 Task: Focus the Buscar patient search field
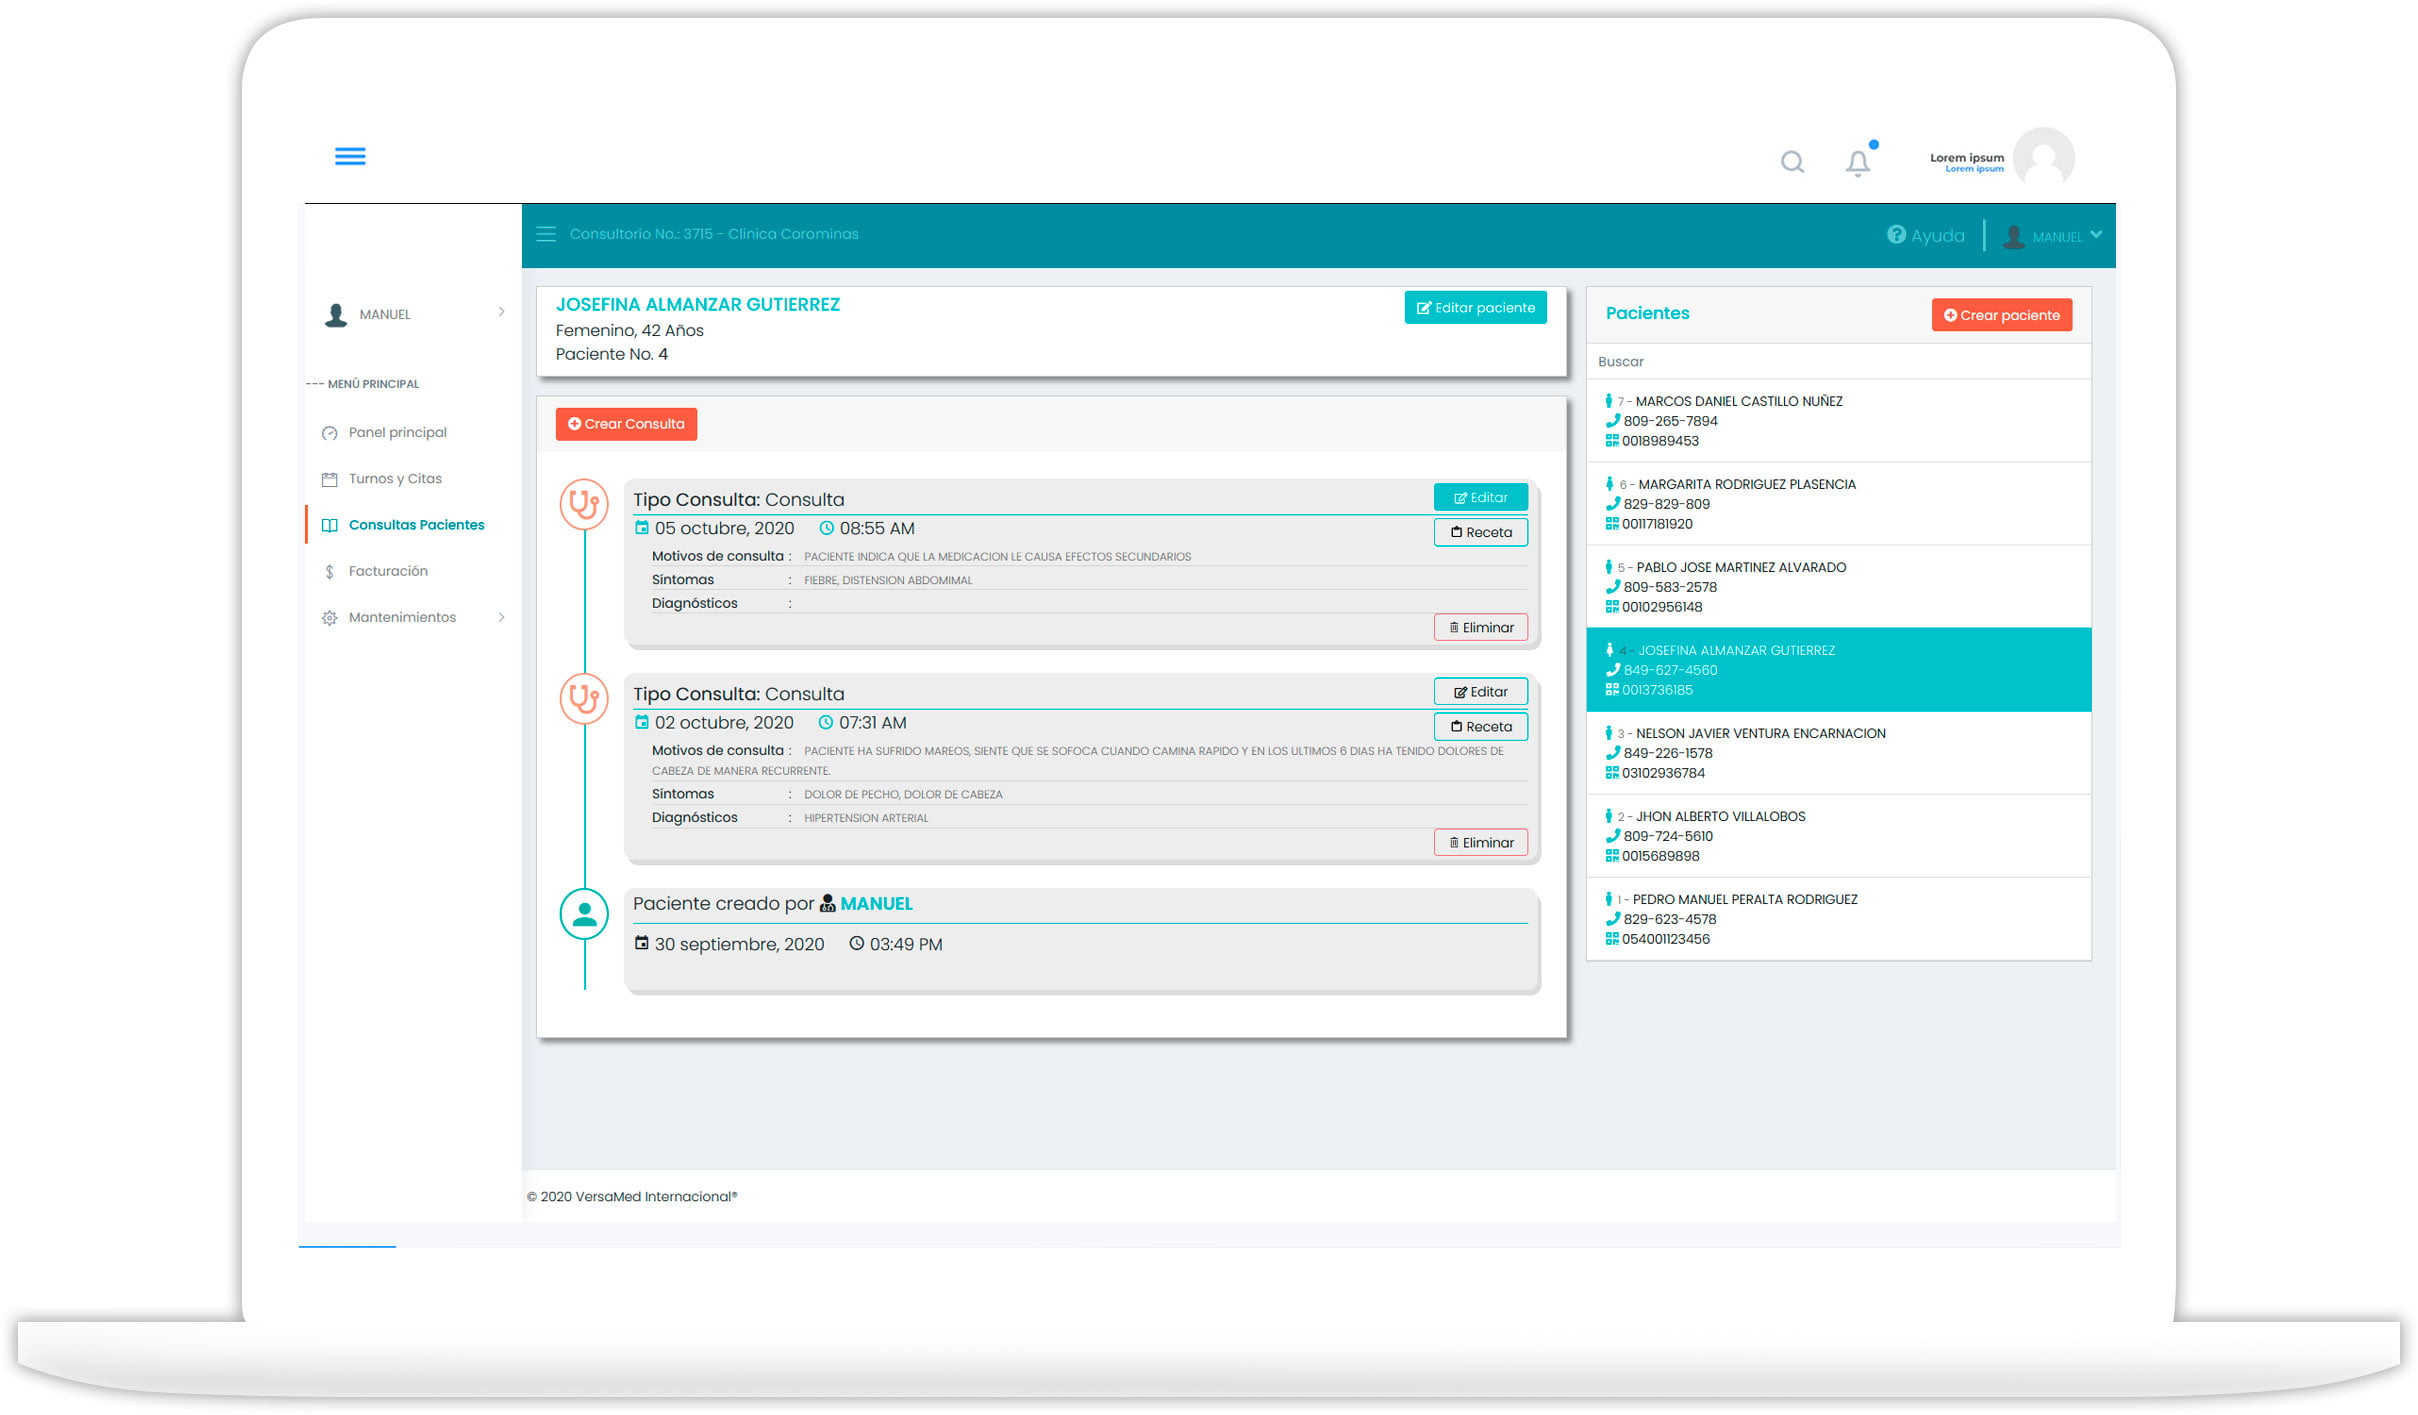point(1838,362)
